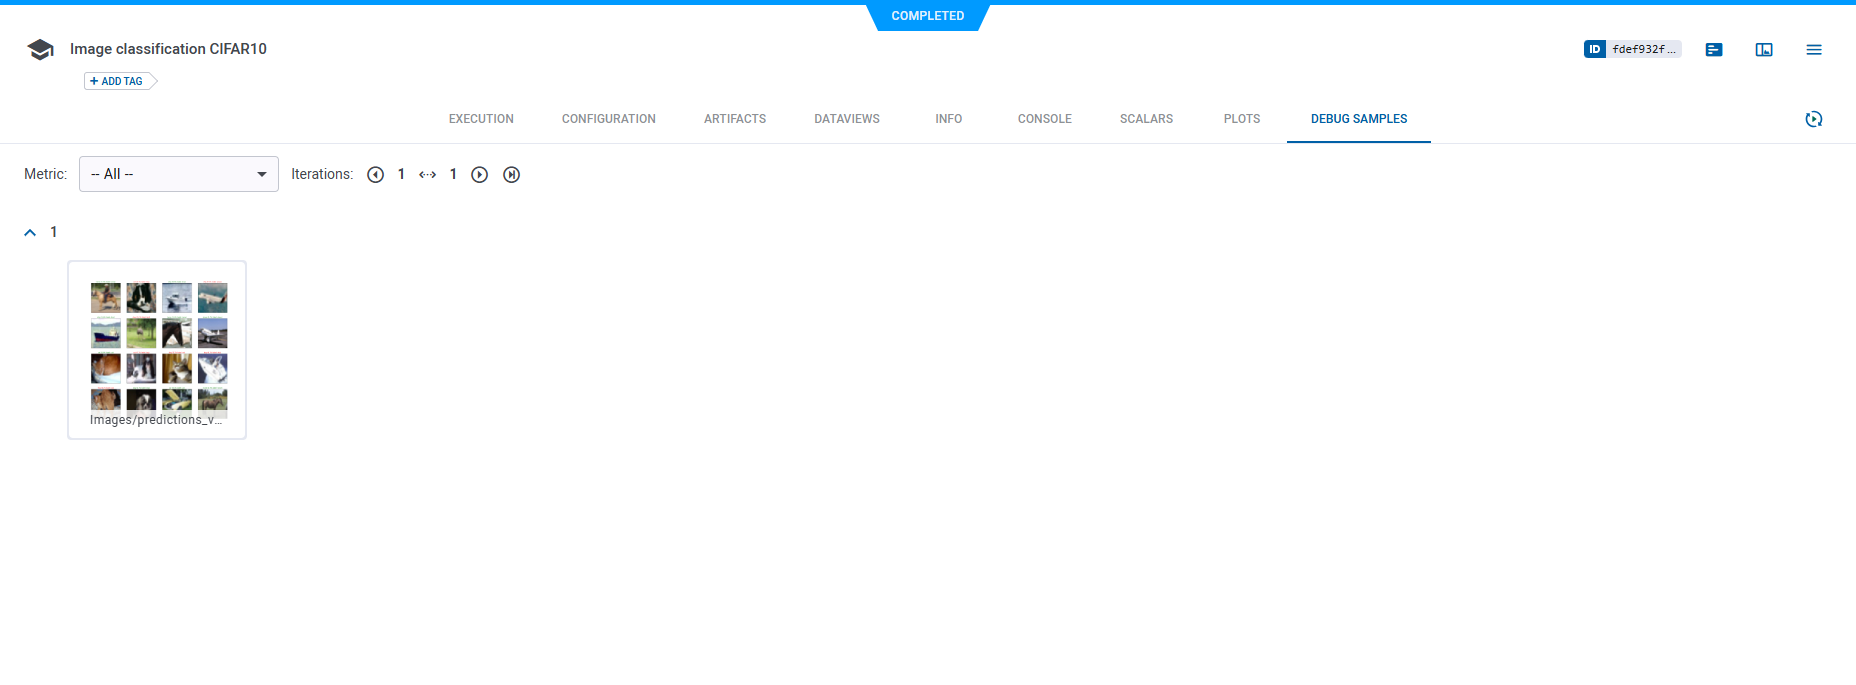Open the Plots tab
The width and height of the screenshot is (1856, 685).
click(x=1241, y=119)
